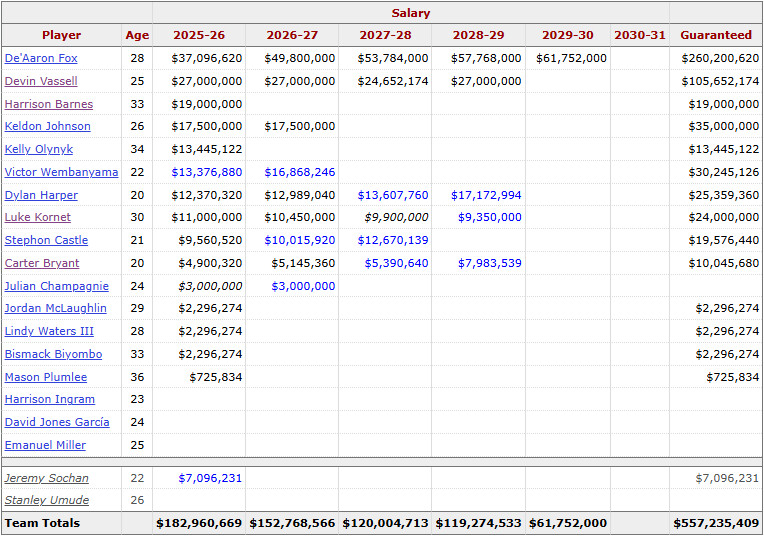Open Jeremy Sochan italic link
Image resolution: width=764 pixels, height=537 pixels.
pyautogui.click(x=47, y=478)
